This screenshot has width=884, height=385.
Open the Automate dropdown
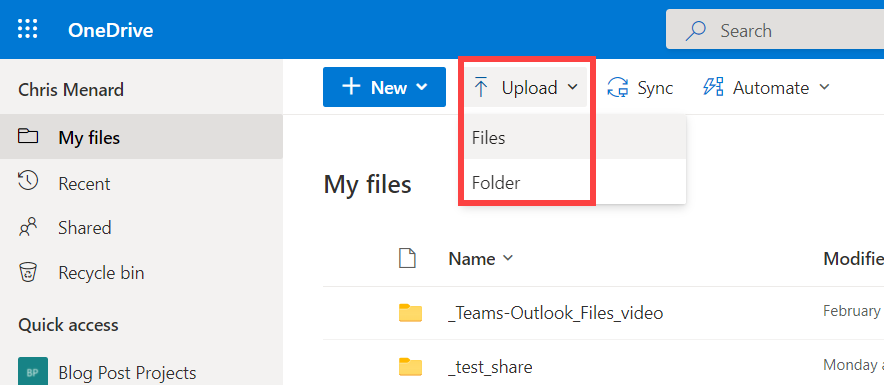(766, 87)
